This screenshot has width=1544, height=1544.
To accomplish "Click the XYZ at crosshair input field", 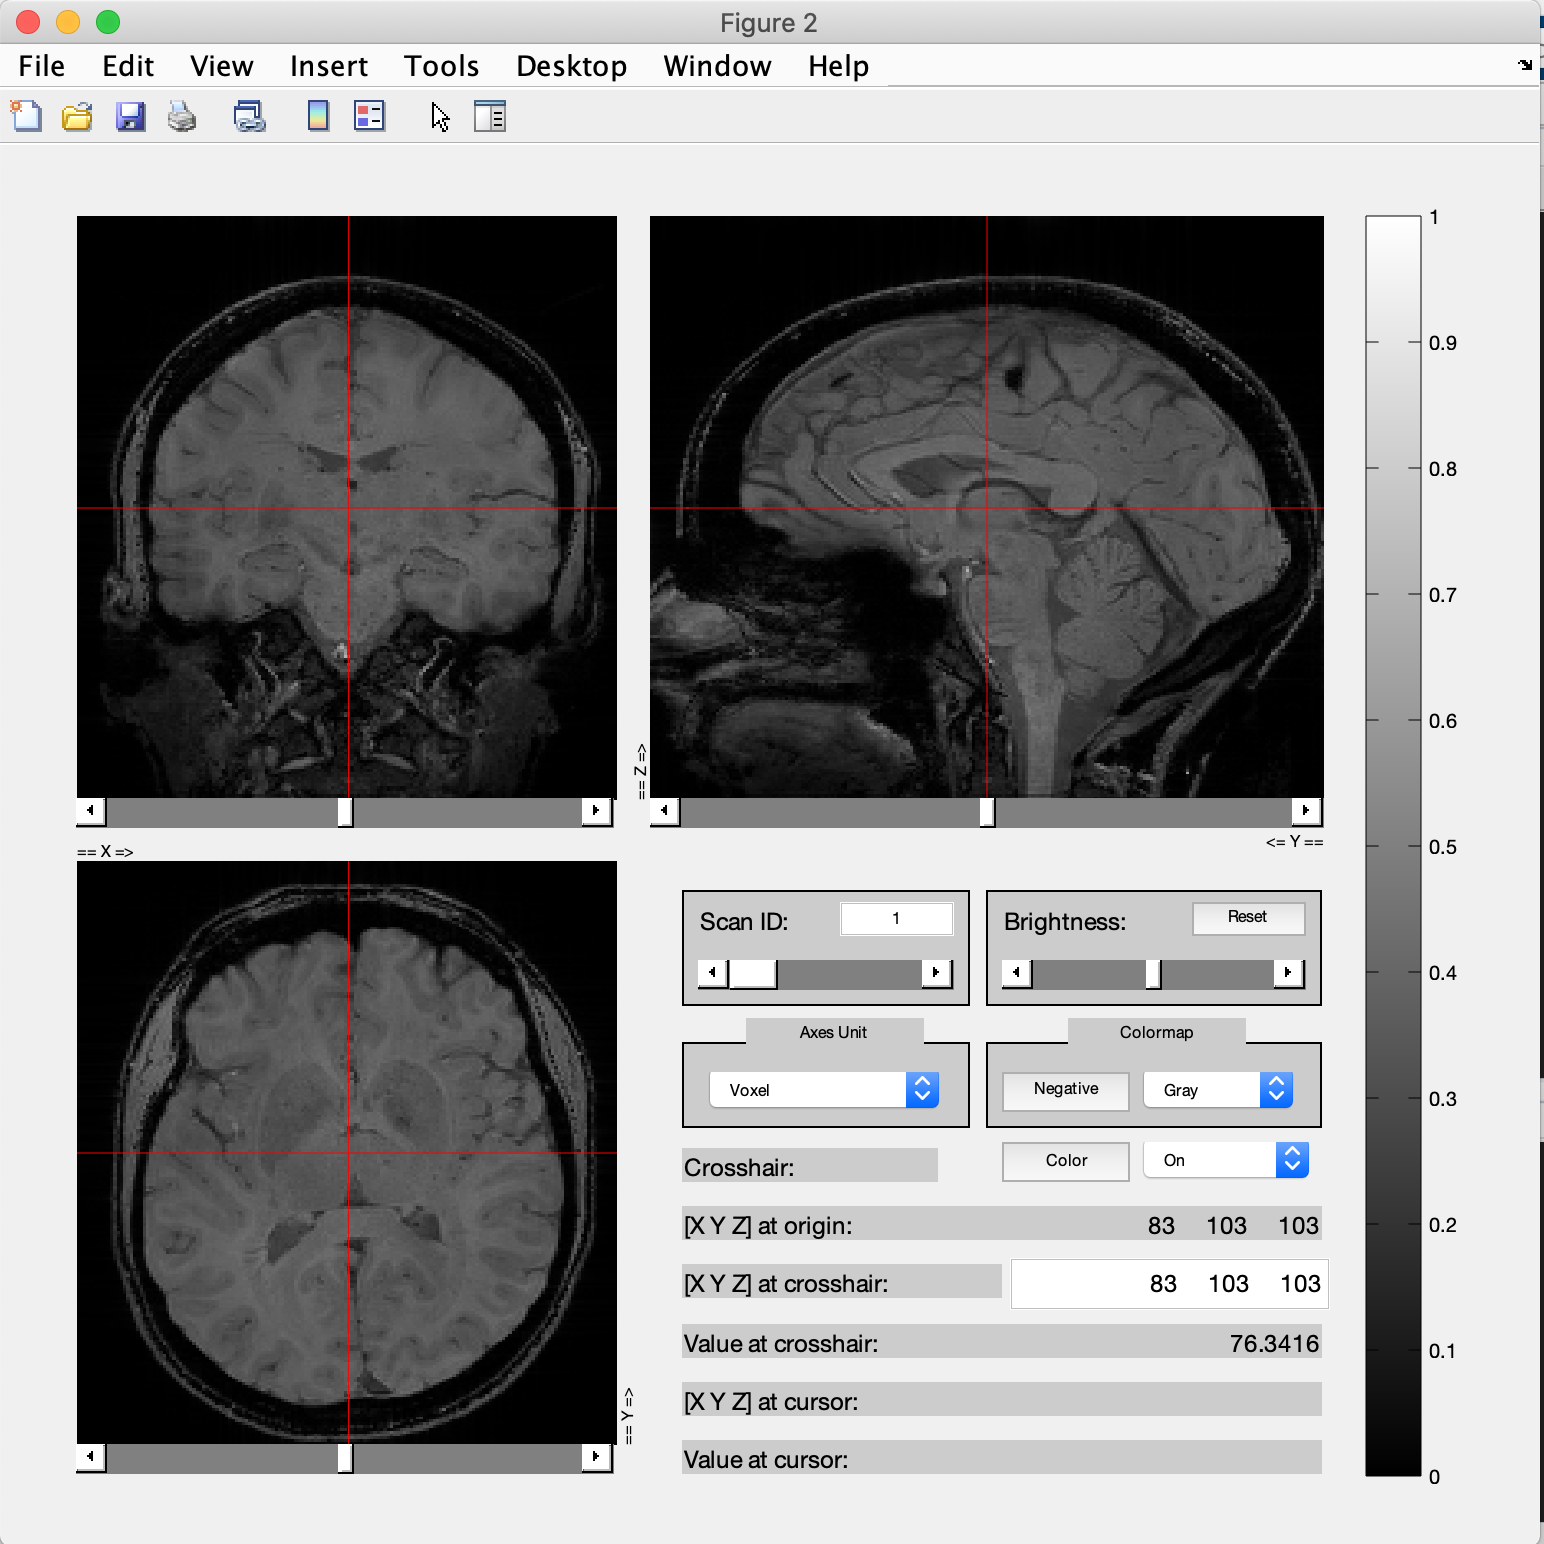I will [x=1169, y=1284].
